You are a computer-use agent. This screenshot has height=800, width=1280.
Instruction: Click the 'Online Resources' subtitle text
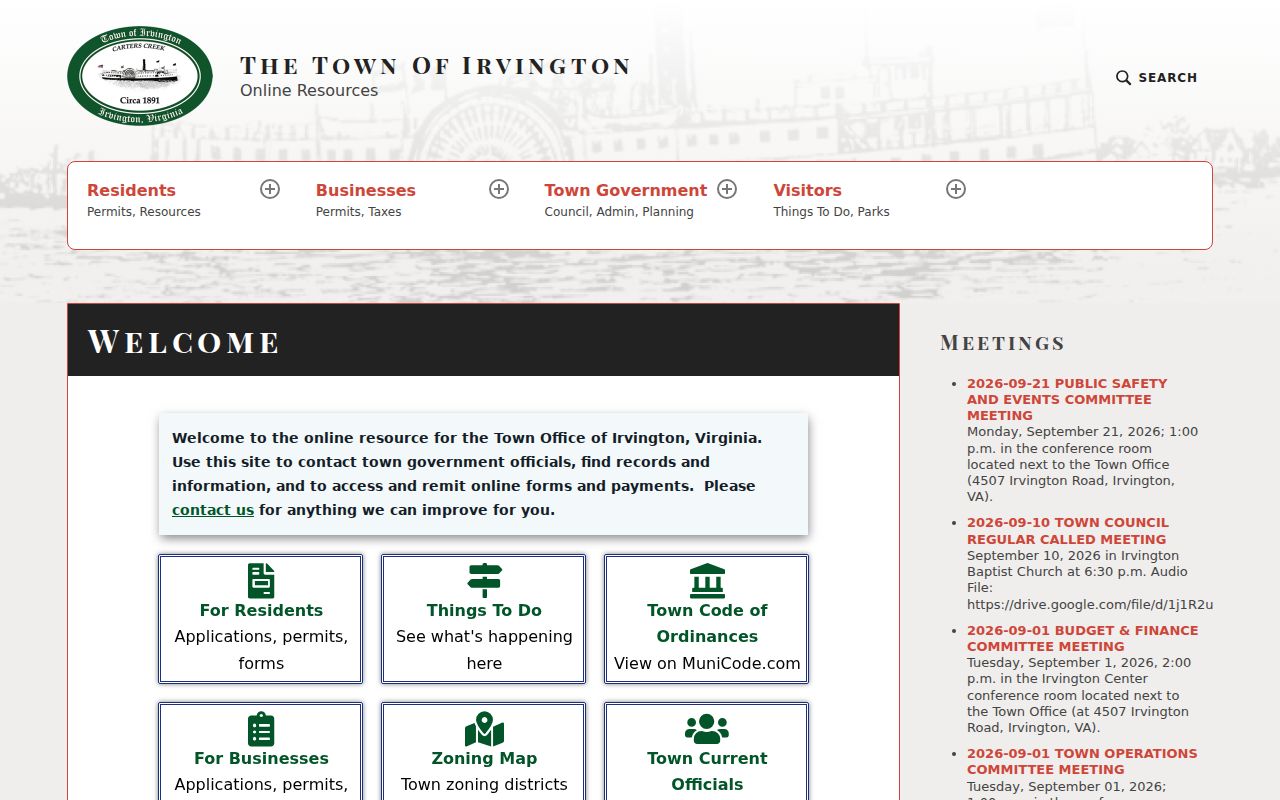(x=309, y=90)
